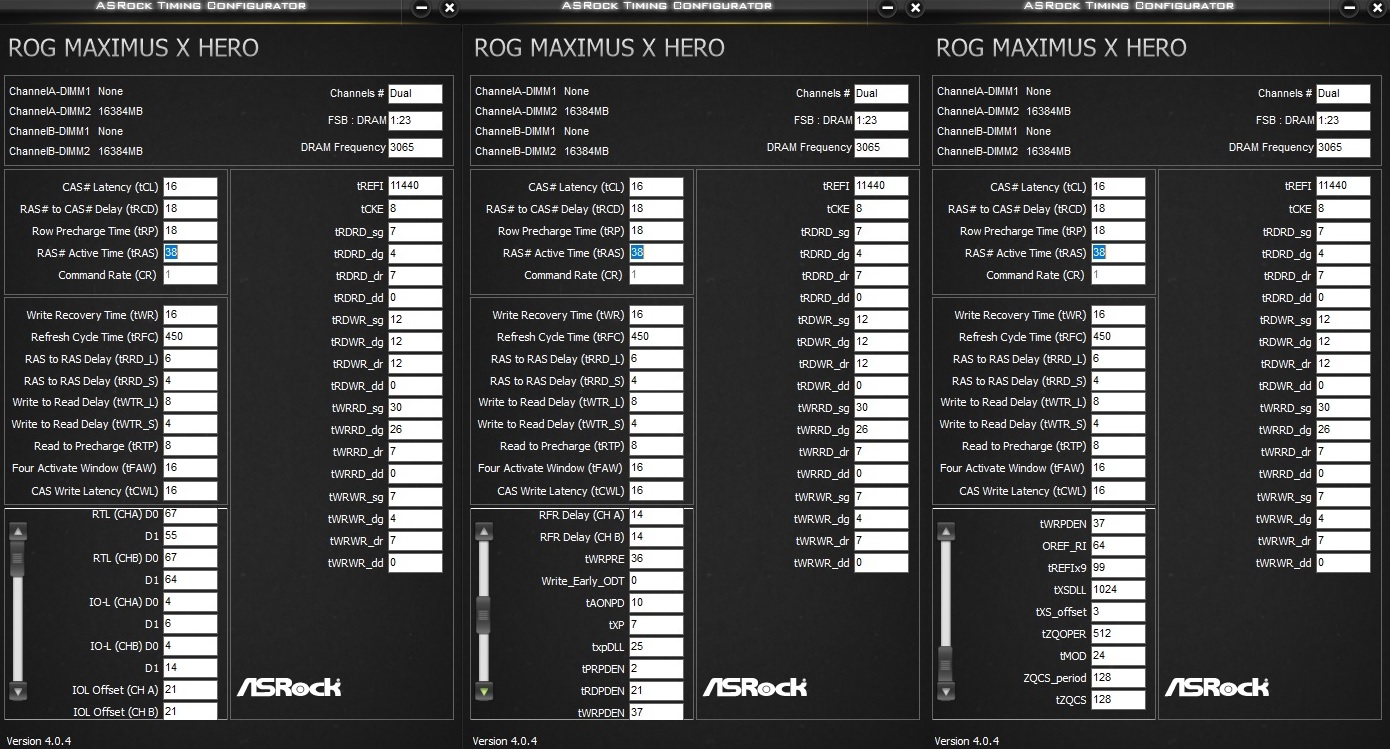Select the IO-L (CHA) D0 field

coord(190,602)
